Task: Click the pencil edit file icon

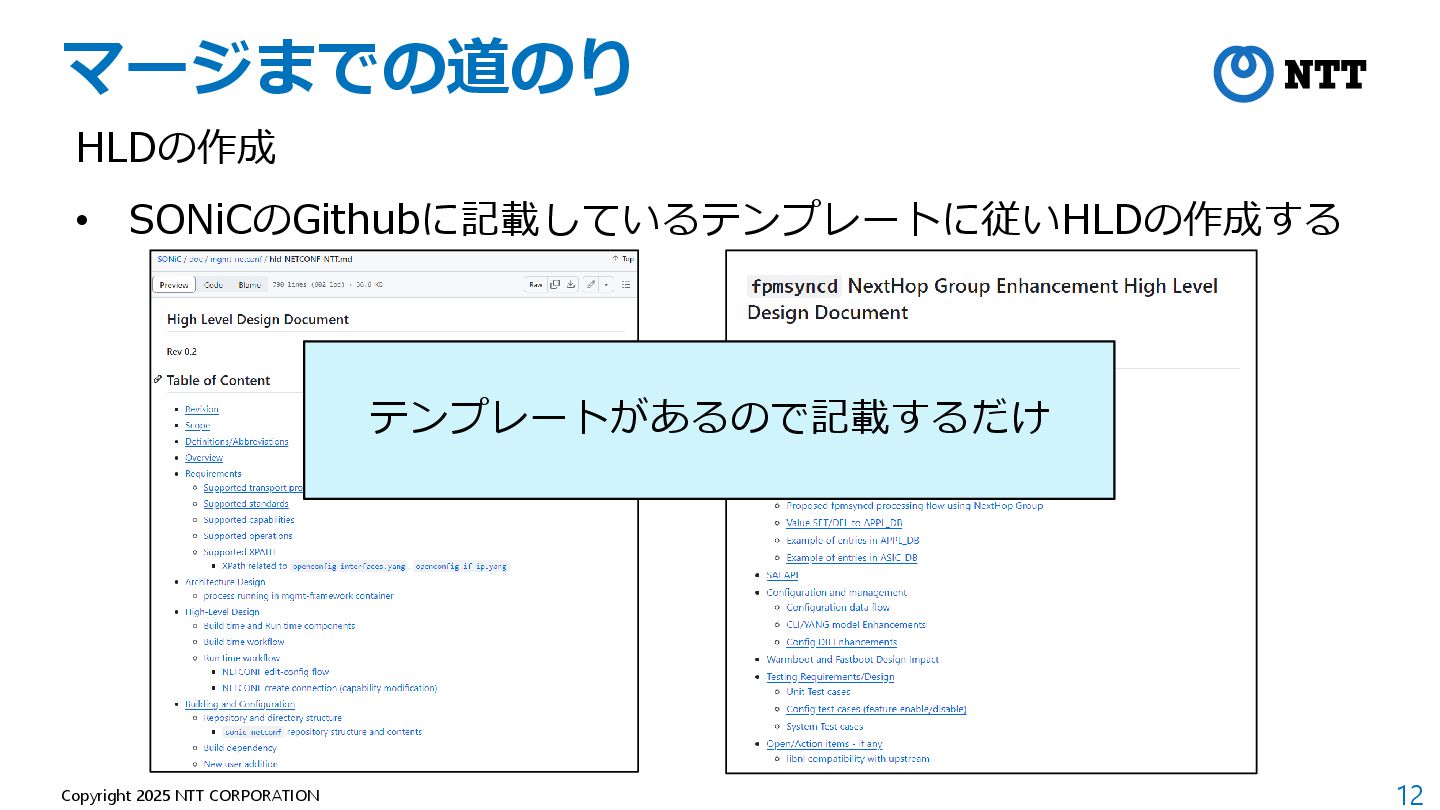Action: click(592, 284)
